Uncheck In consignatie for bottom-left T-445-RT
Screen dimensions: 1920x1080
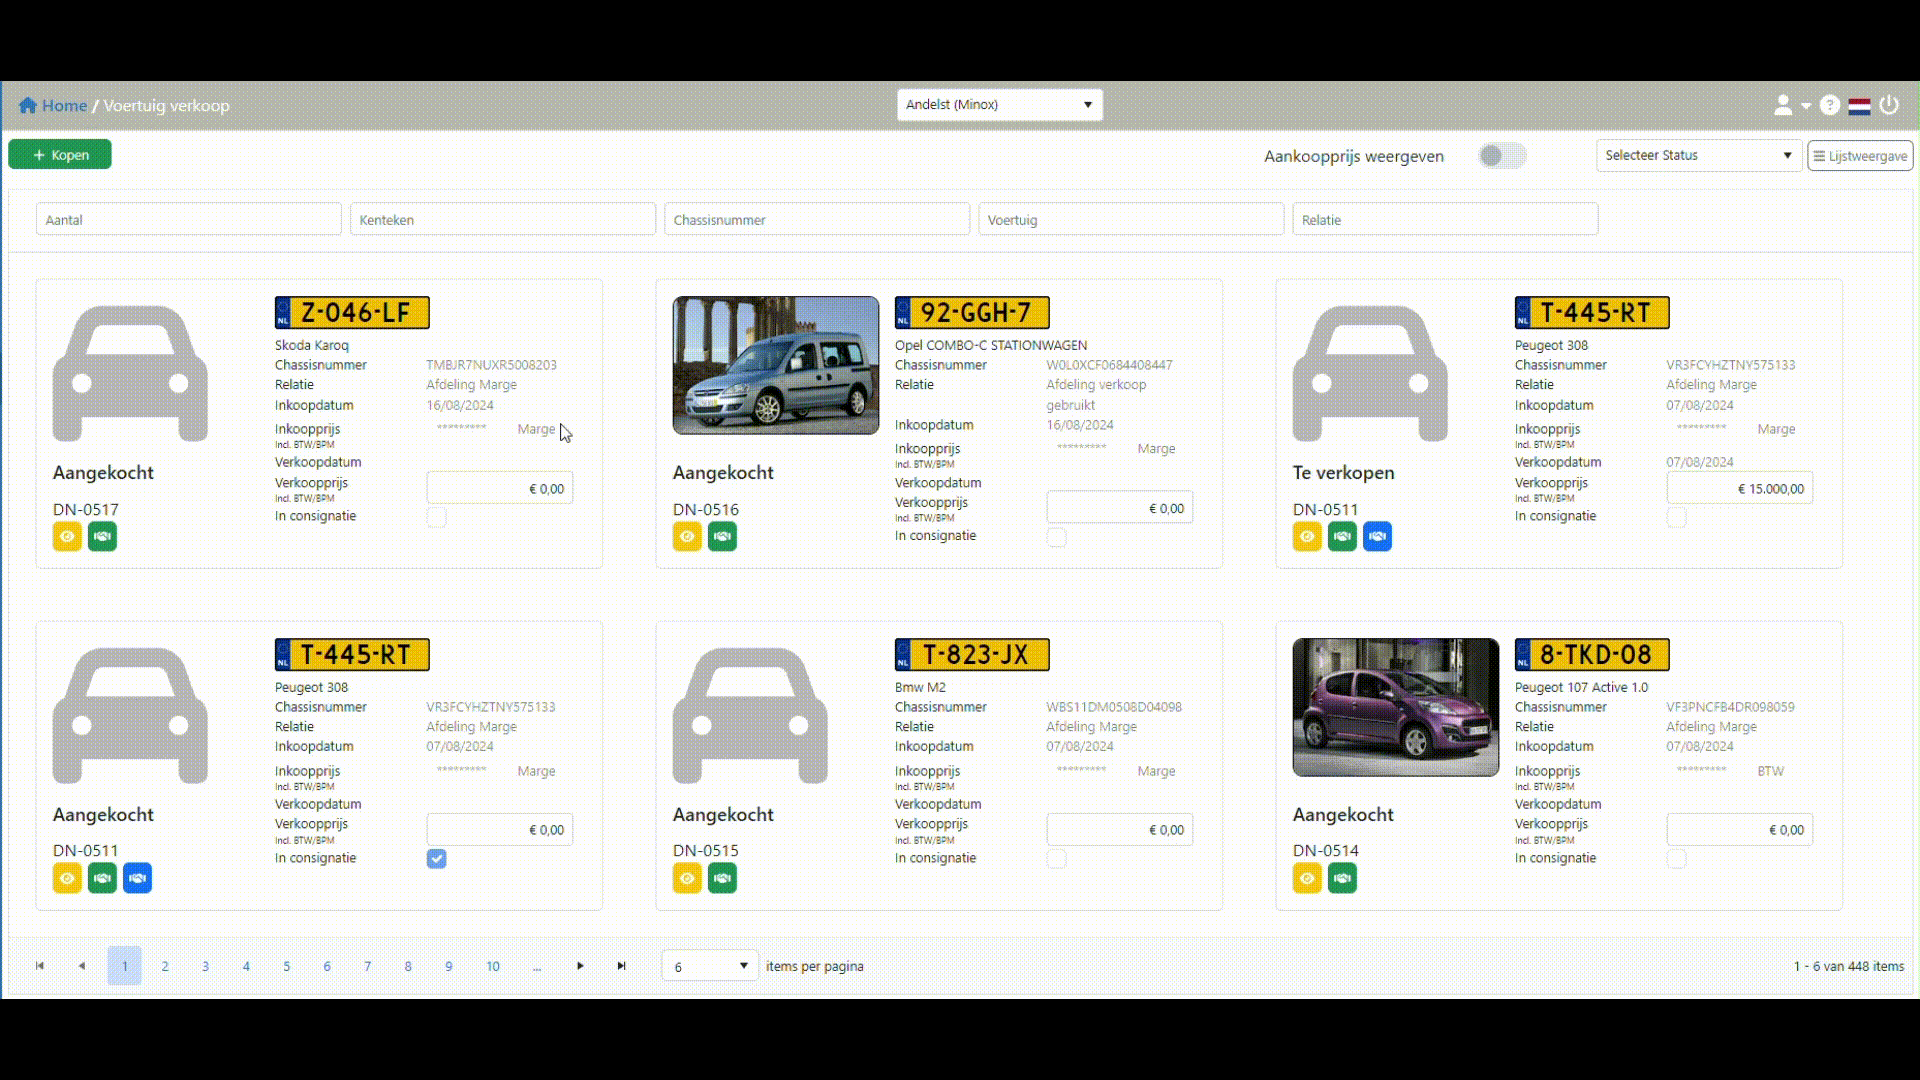[x=436, y=859]
